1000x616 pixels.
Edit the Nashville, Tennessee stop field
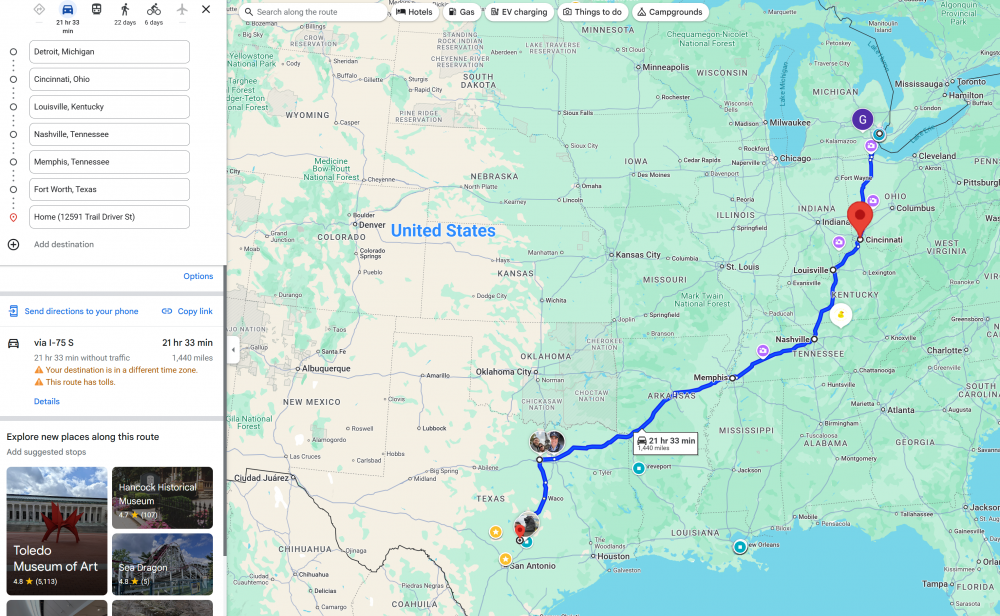point(109,135)
